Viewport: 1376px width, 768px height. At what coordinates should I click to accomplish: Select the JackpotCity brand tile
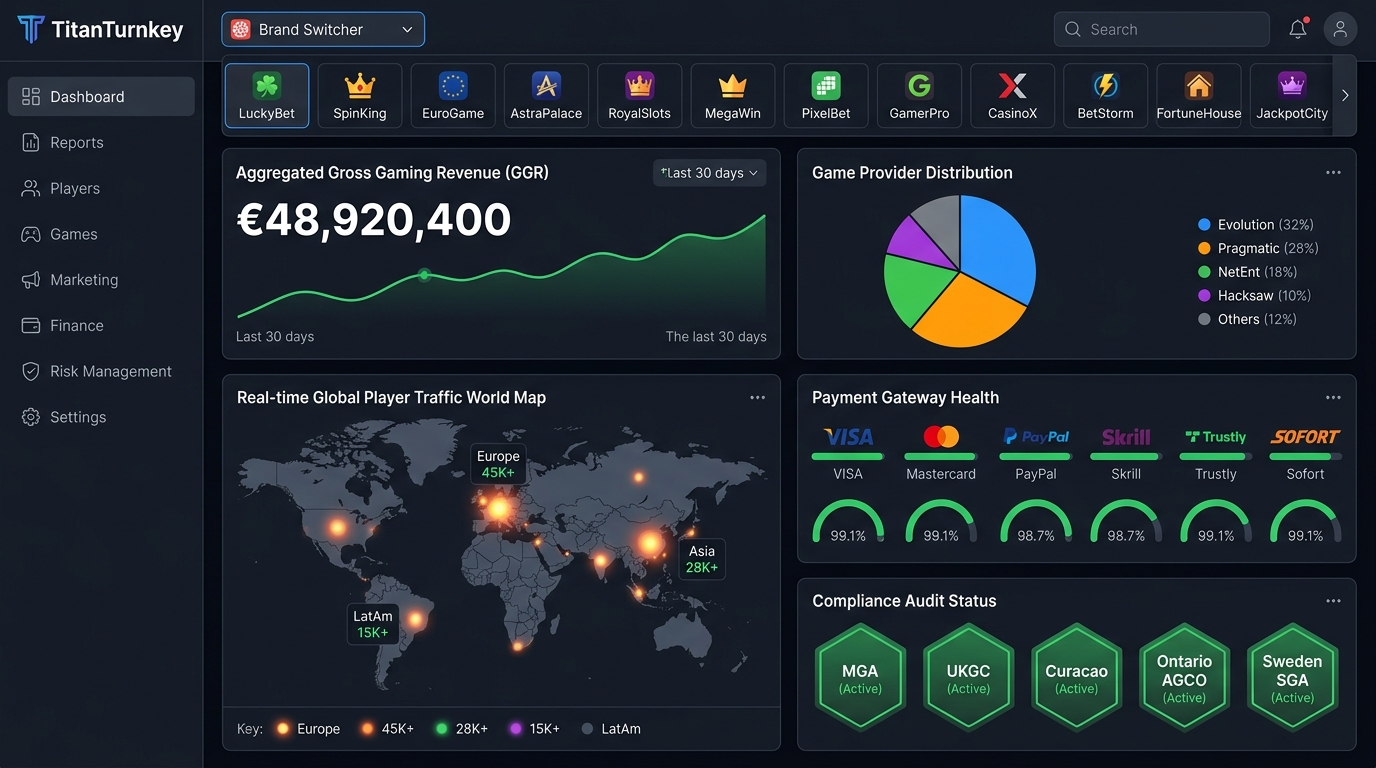click(x=1292, y=96)
